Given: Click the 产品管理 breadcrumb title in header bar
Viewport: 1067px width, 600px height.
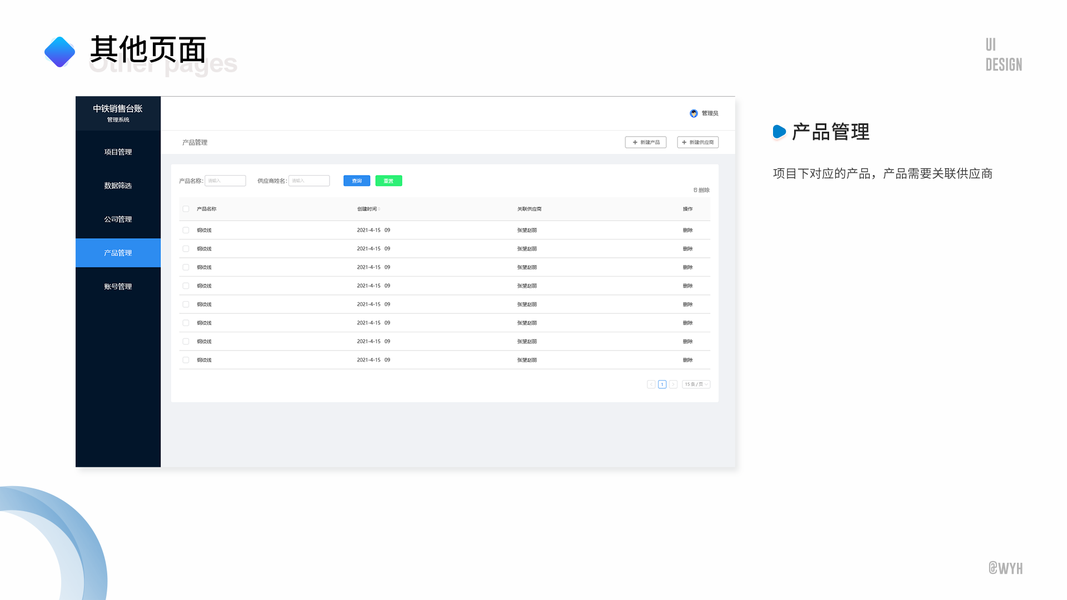Looking at the screenshot, I should [x=195, y=142].
